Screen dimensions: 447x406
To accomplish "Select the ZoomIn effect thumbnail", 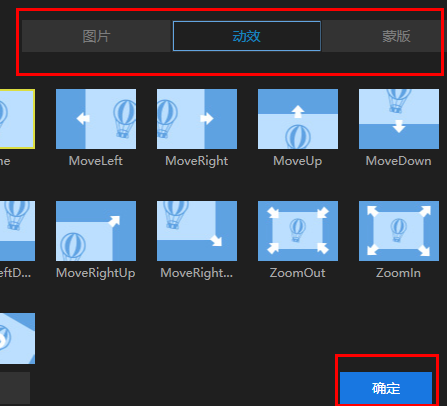I will (x=399, y=231).
